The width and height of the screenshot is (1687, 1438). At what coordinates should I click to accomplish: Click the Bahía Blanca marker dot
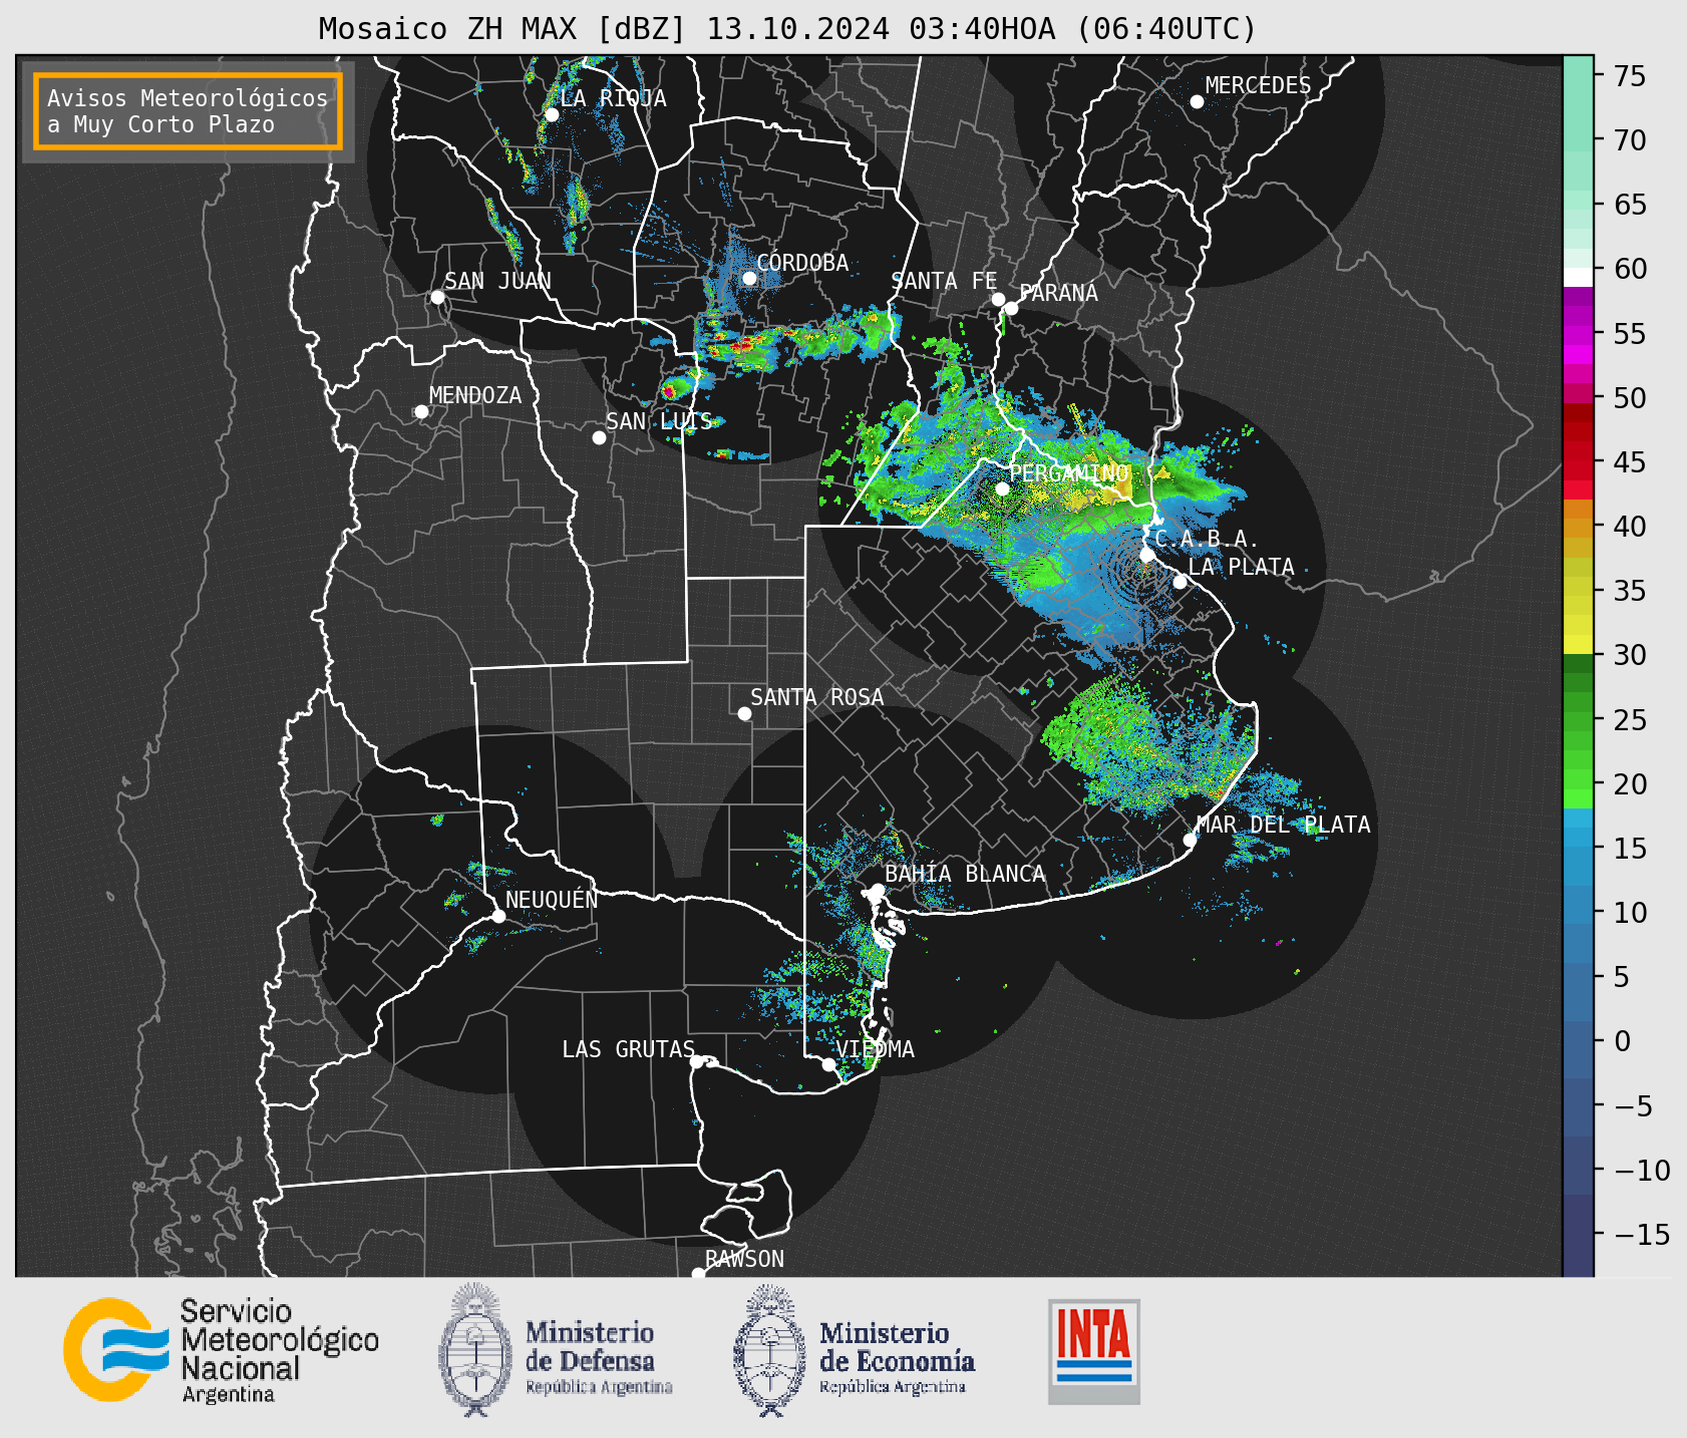pyautogui.click(x=877, y=890)
